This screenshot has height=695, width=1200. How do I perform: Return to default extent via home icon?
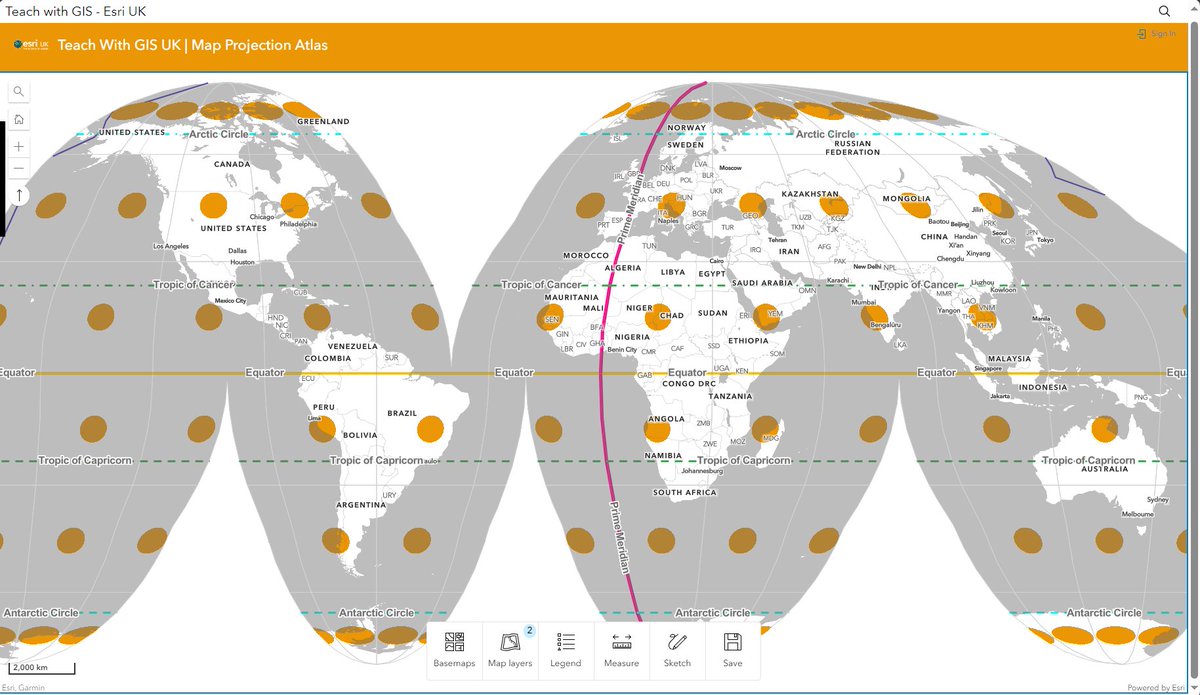coord(19,118)
